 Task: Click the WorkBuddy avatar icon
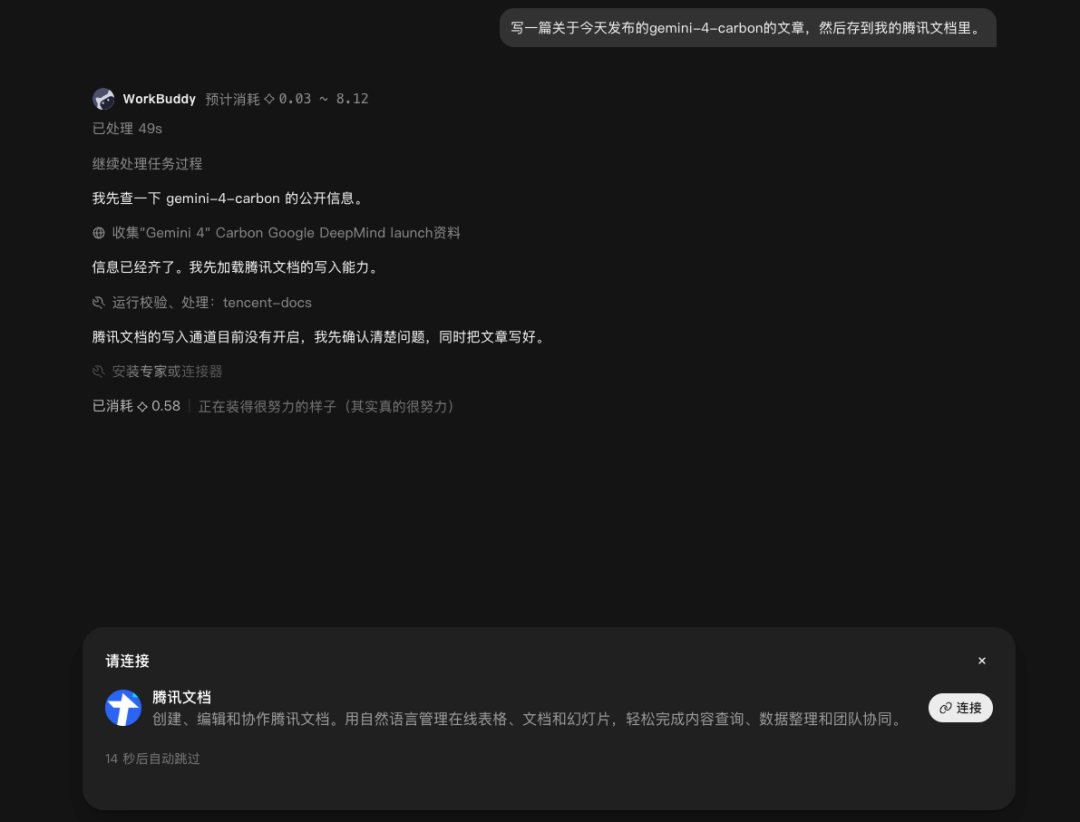[103, 99]
